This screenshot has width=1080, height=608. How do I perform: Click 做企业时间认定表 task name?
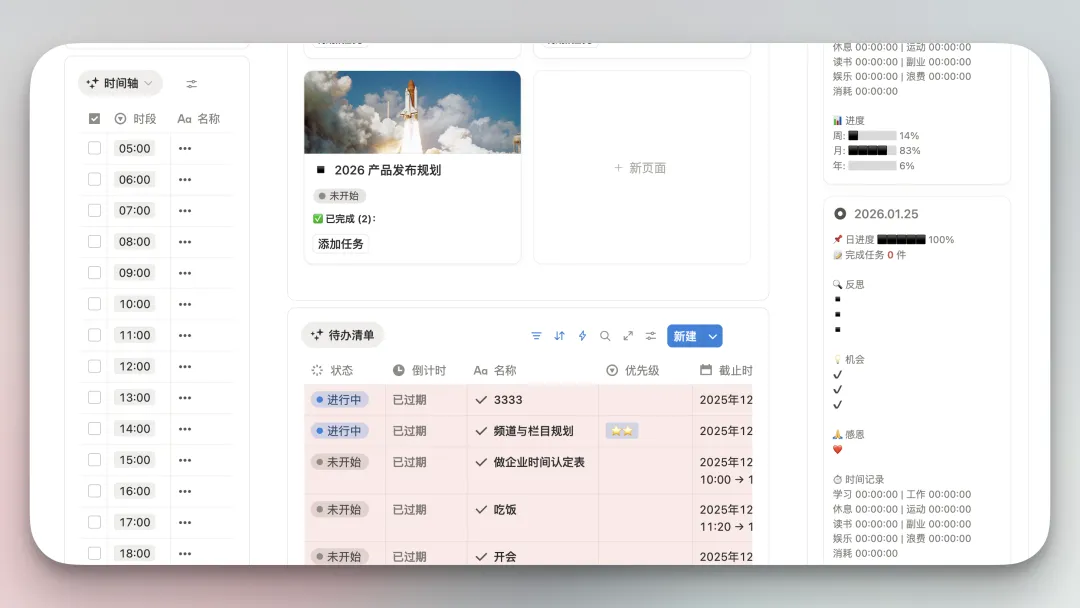coord(539,462)
